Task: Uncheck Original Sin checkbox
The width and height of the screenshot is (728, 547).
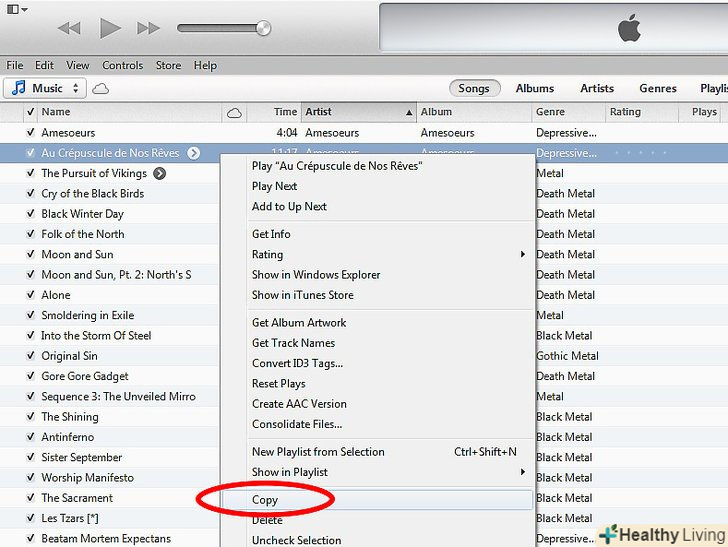Action: [31, 356]
